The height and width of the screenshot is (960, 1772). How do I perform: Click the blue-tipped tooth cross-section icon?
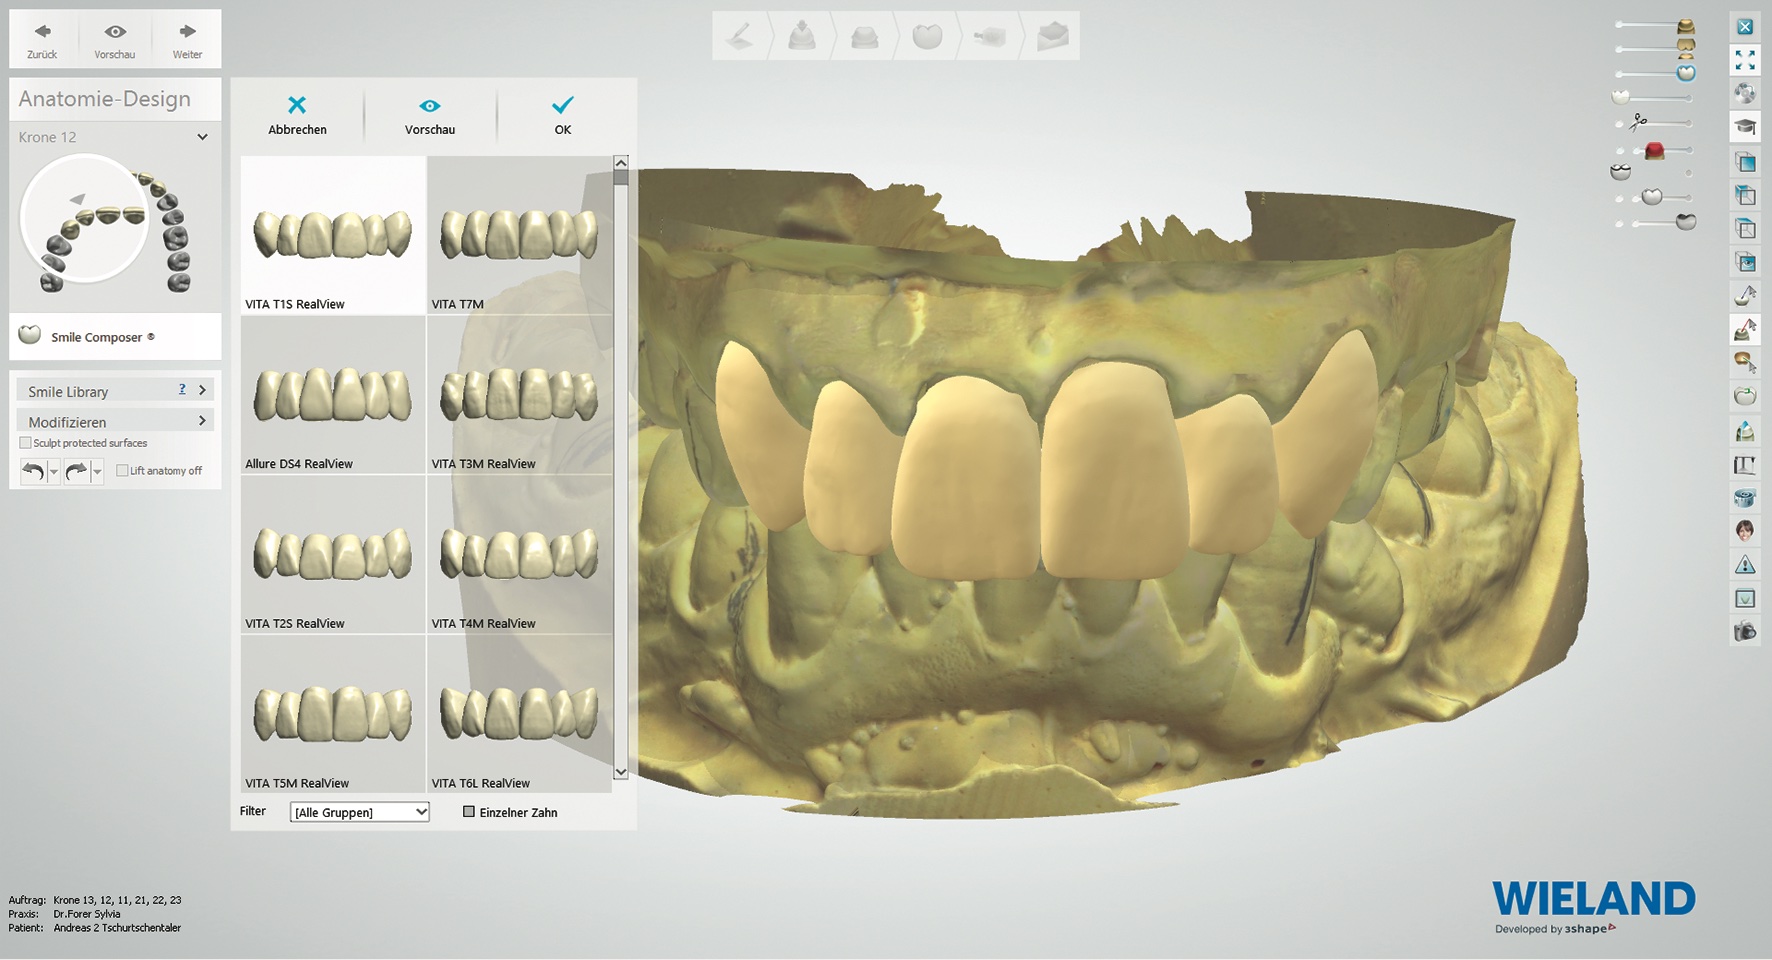tap(1745, 431)
